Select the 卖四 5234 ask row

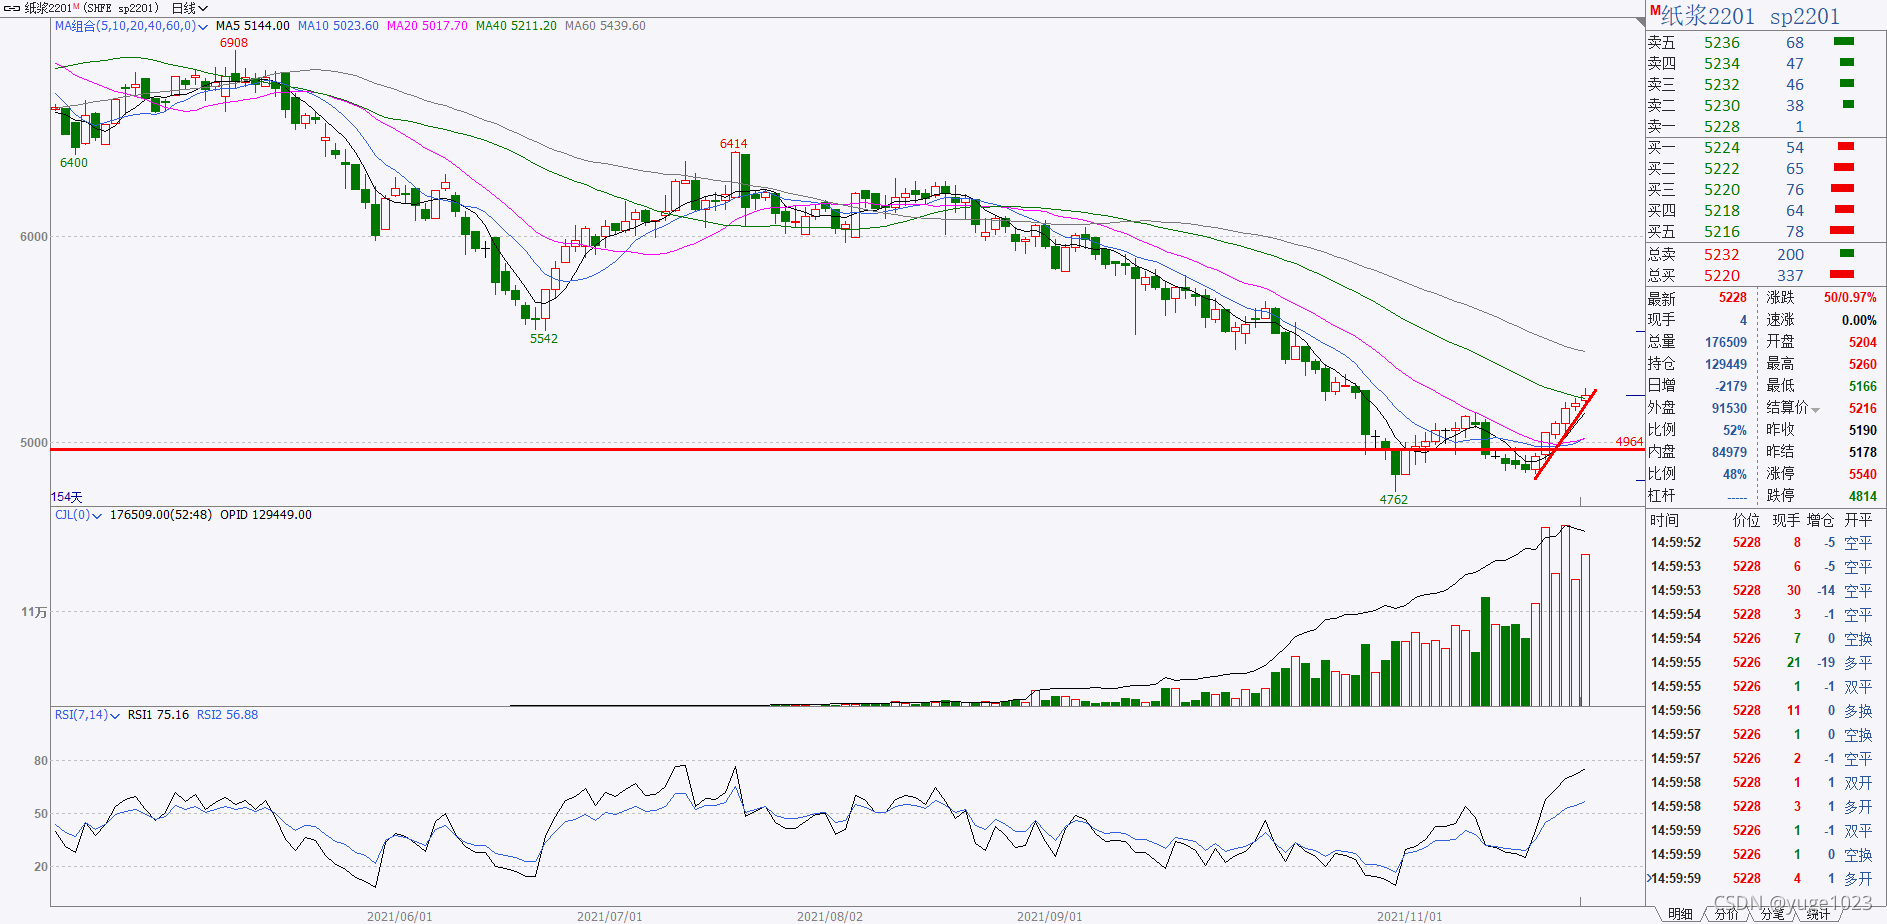coord(1765,64)
